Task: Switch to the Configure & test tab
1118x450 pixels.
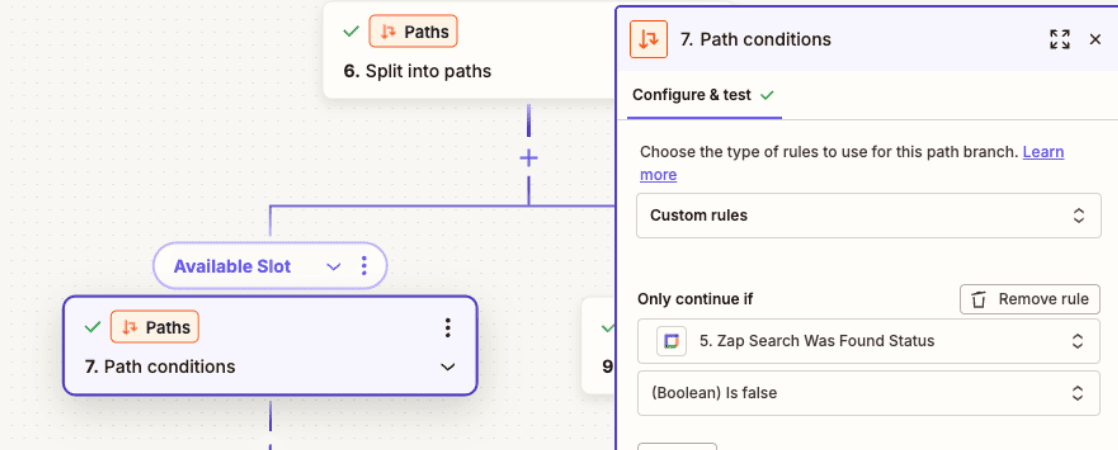Action: point(703,95)
